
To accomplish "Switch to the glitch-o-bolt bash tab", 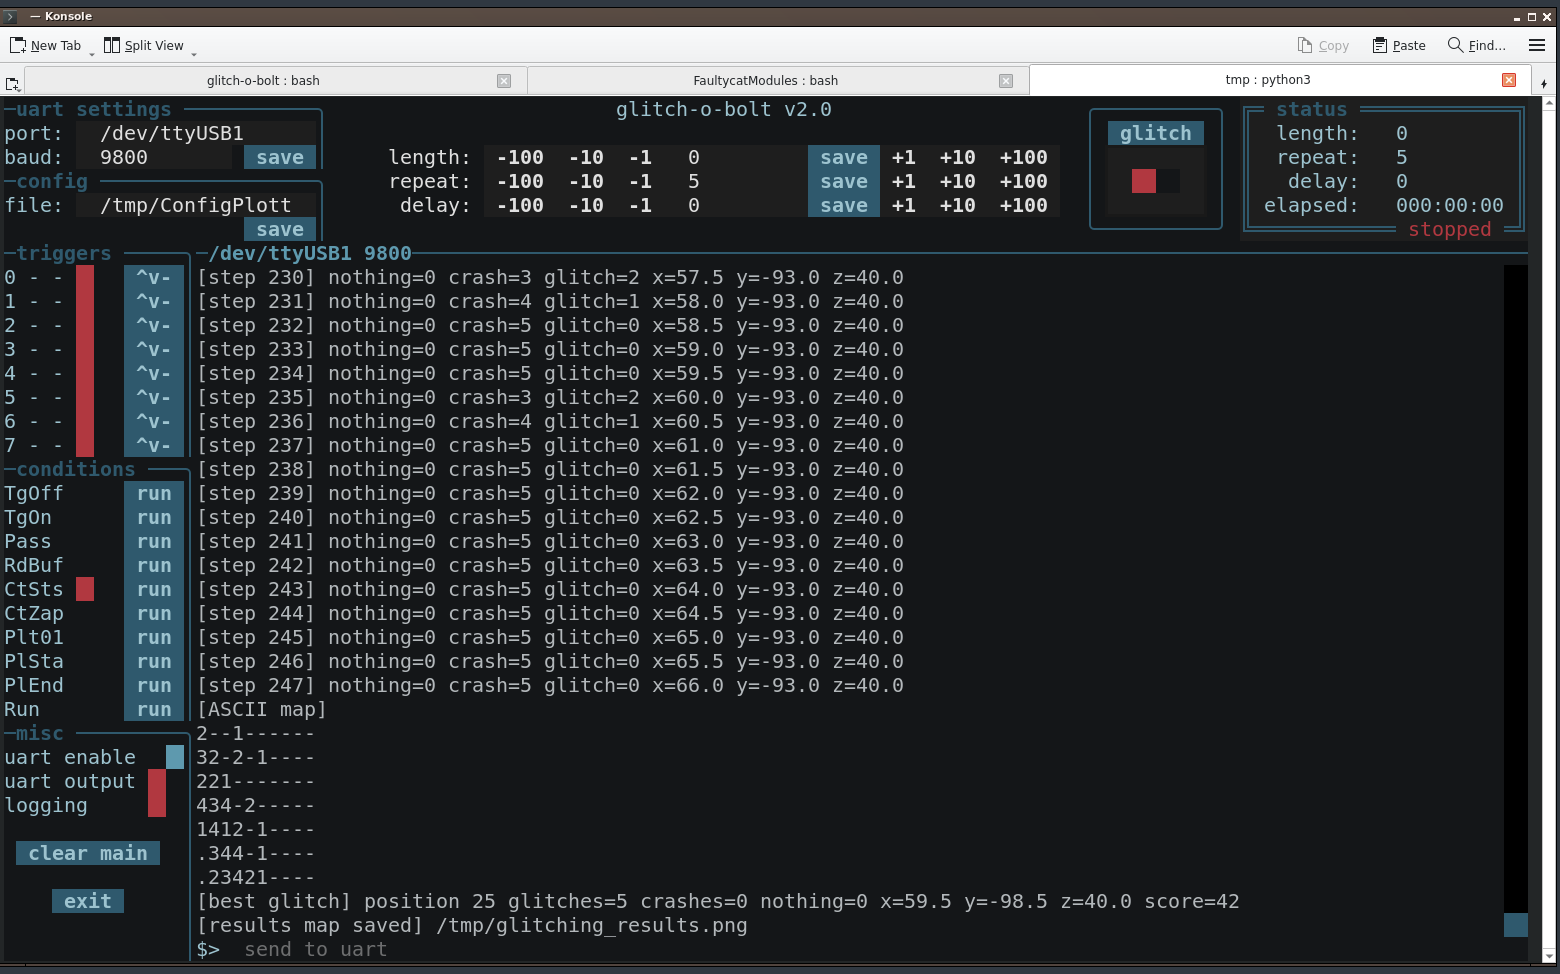I will point(262,81).
